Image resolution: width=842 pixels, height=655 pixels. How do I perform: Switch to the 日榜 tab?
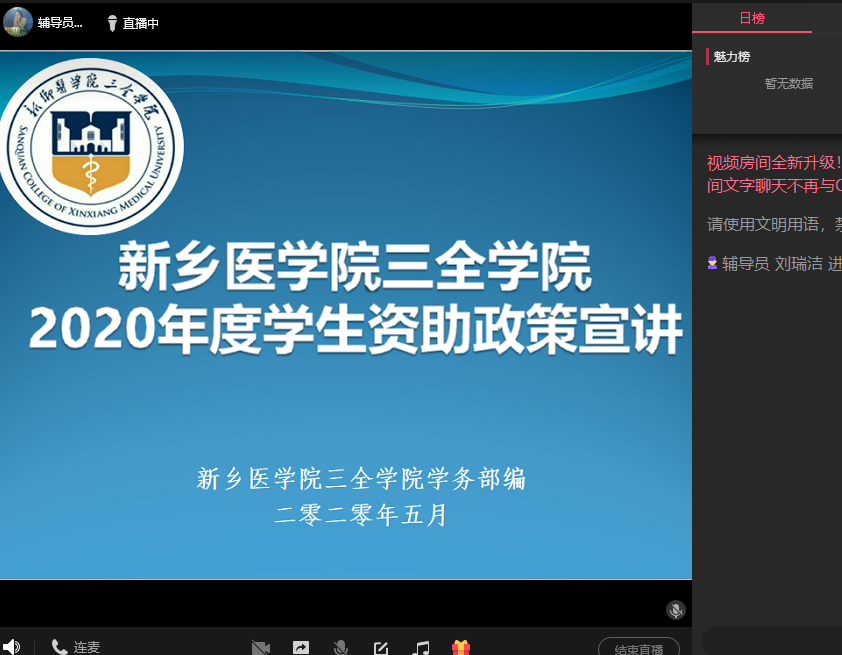752,18
